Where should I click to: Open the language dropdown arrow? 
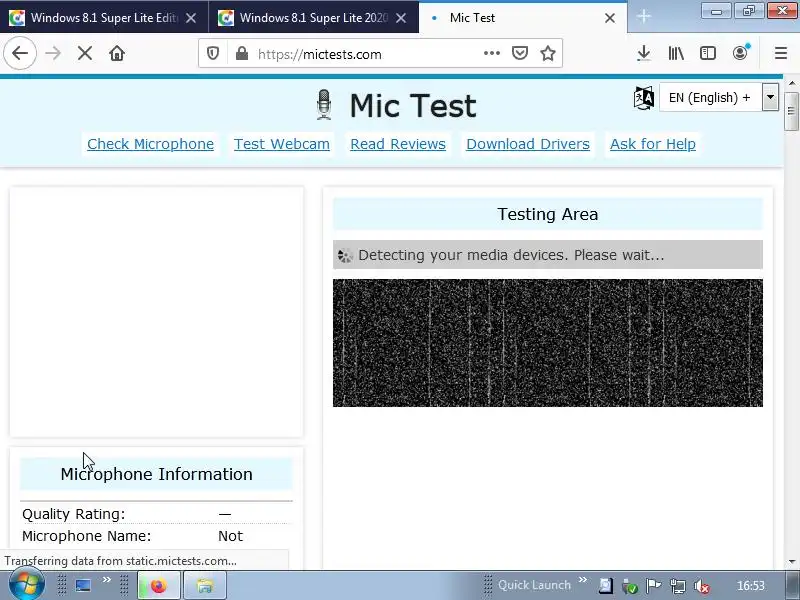[x=770, y=97]
